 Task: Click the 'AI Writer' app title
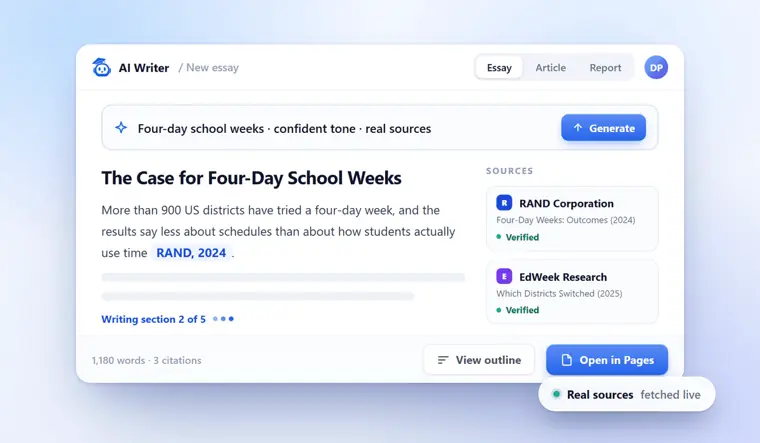coord(144,68)
